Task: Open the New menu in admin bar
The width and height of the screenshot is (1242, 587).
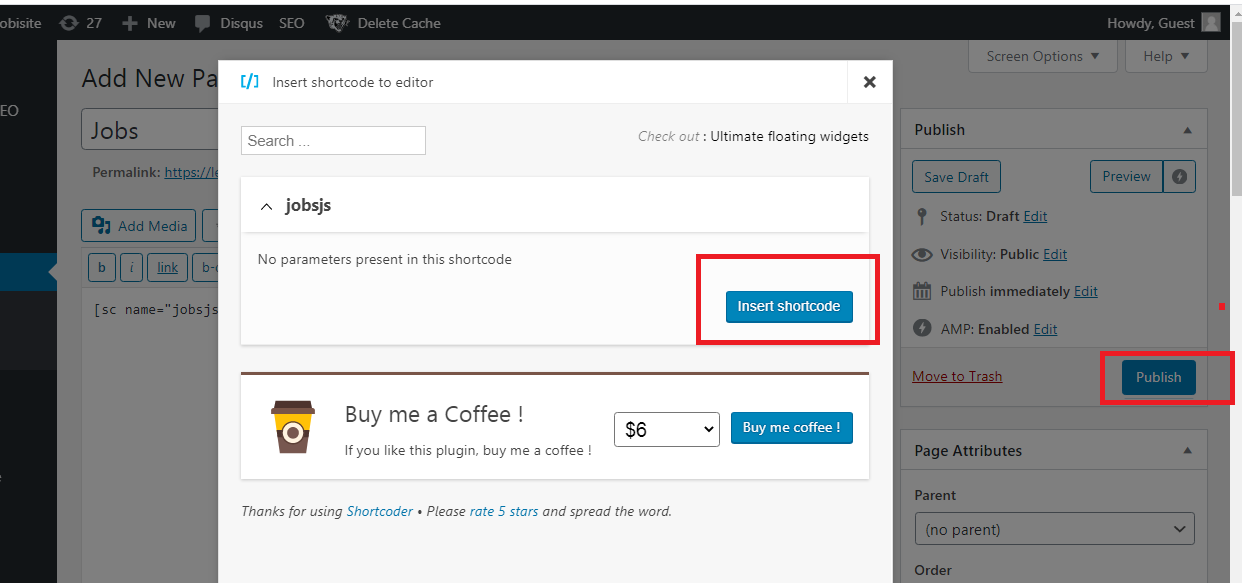Action: click(x=148, y=23)
